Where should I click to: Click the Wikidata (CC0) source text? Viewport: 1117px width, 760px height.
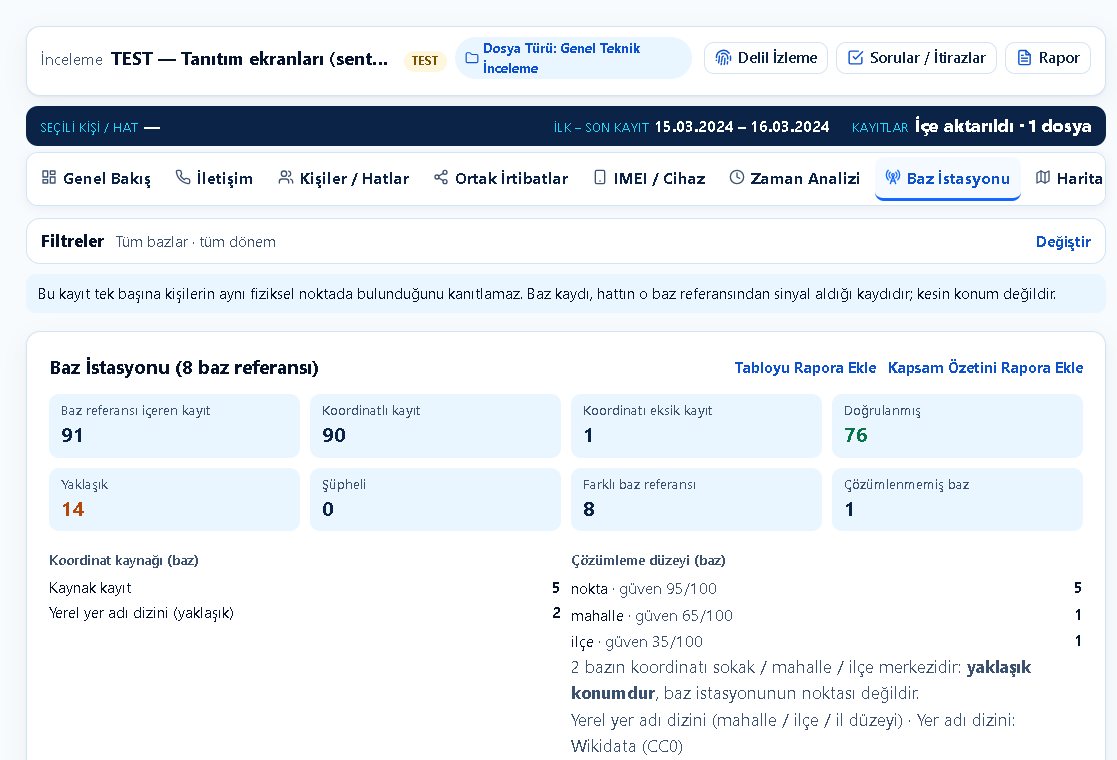click(627, 746)
